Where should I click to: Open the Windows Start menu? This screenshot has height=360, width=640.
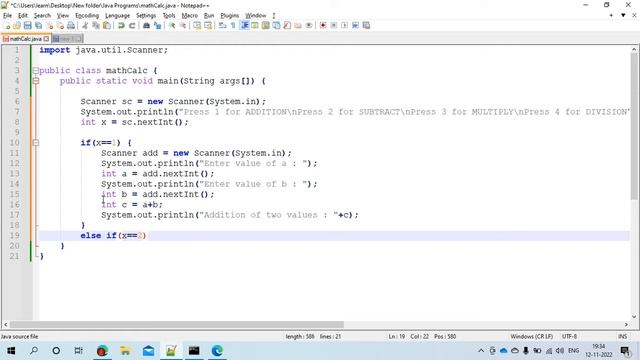pyautogui.click(x=11, y=351)
